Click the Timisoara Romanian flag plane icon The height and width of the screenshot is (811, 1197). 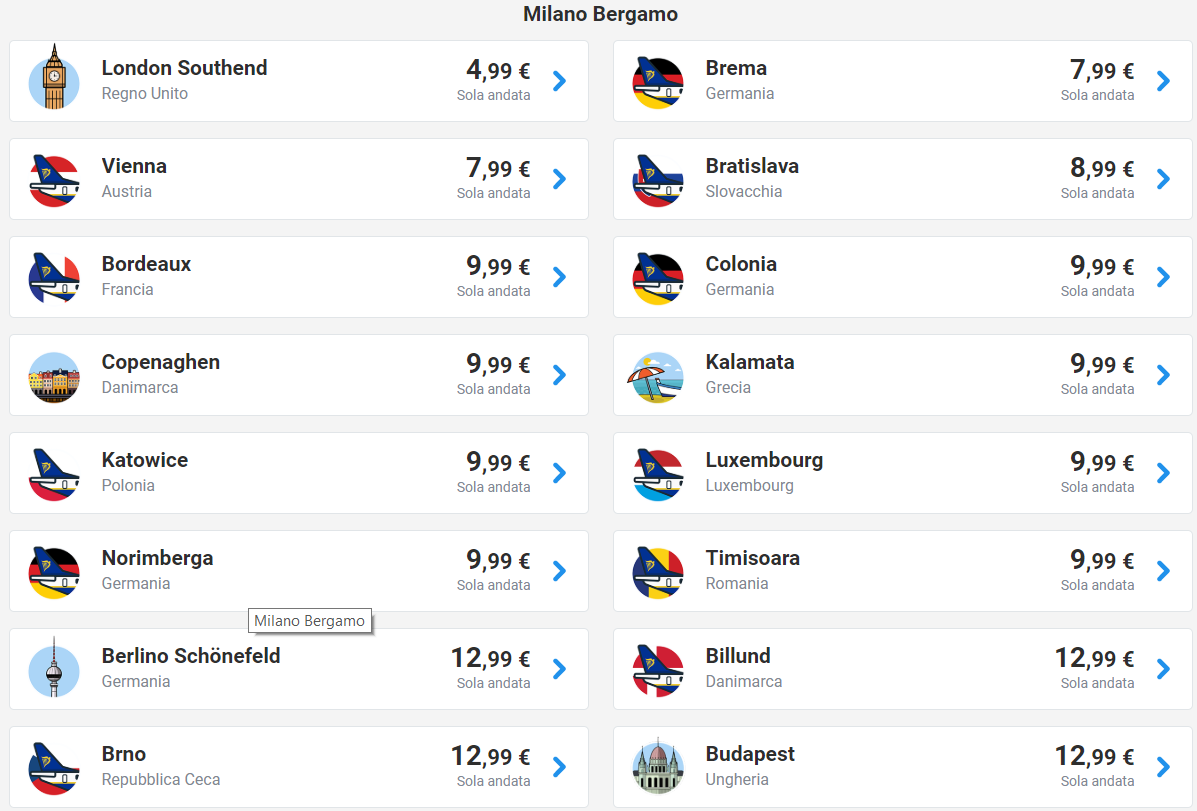coord(658,572)
